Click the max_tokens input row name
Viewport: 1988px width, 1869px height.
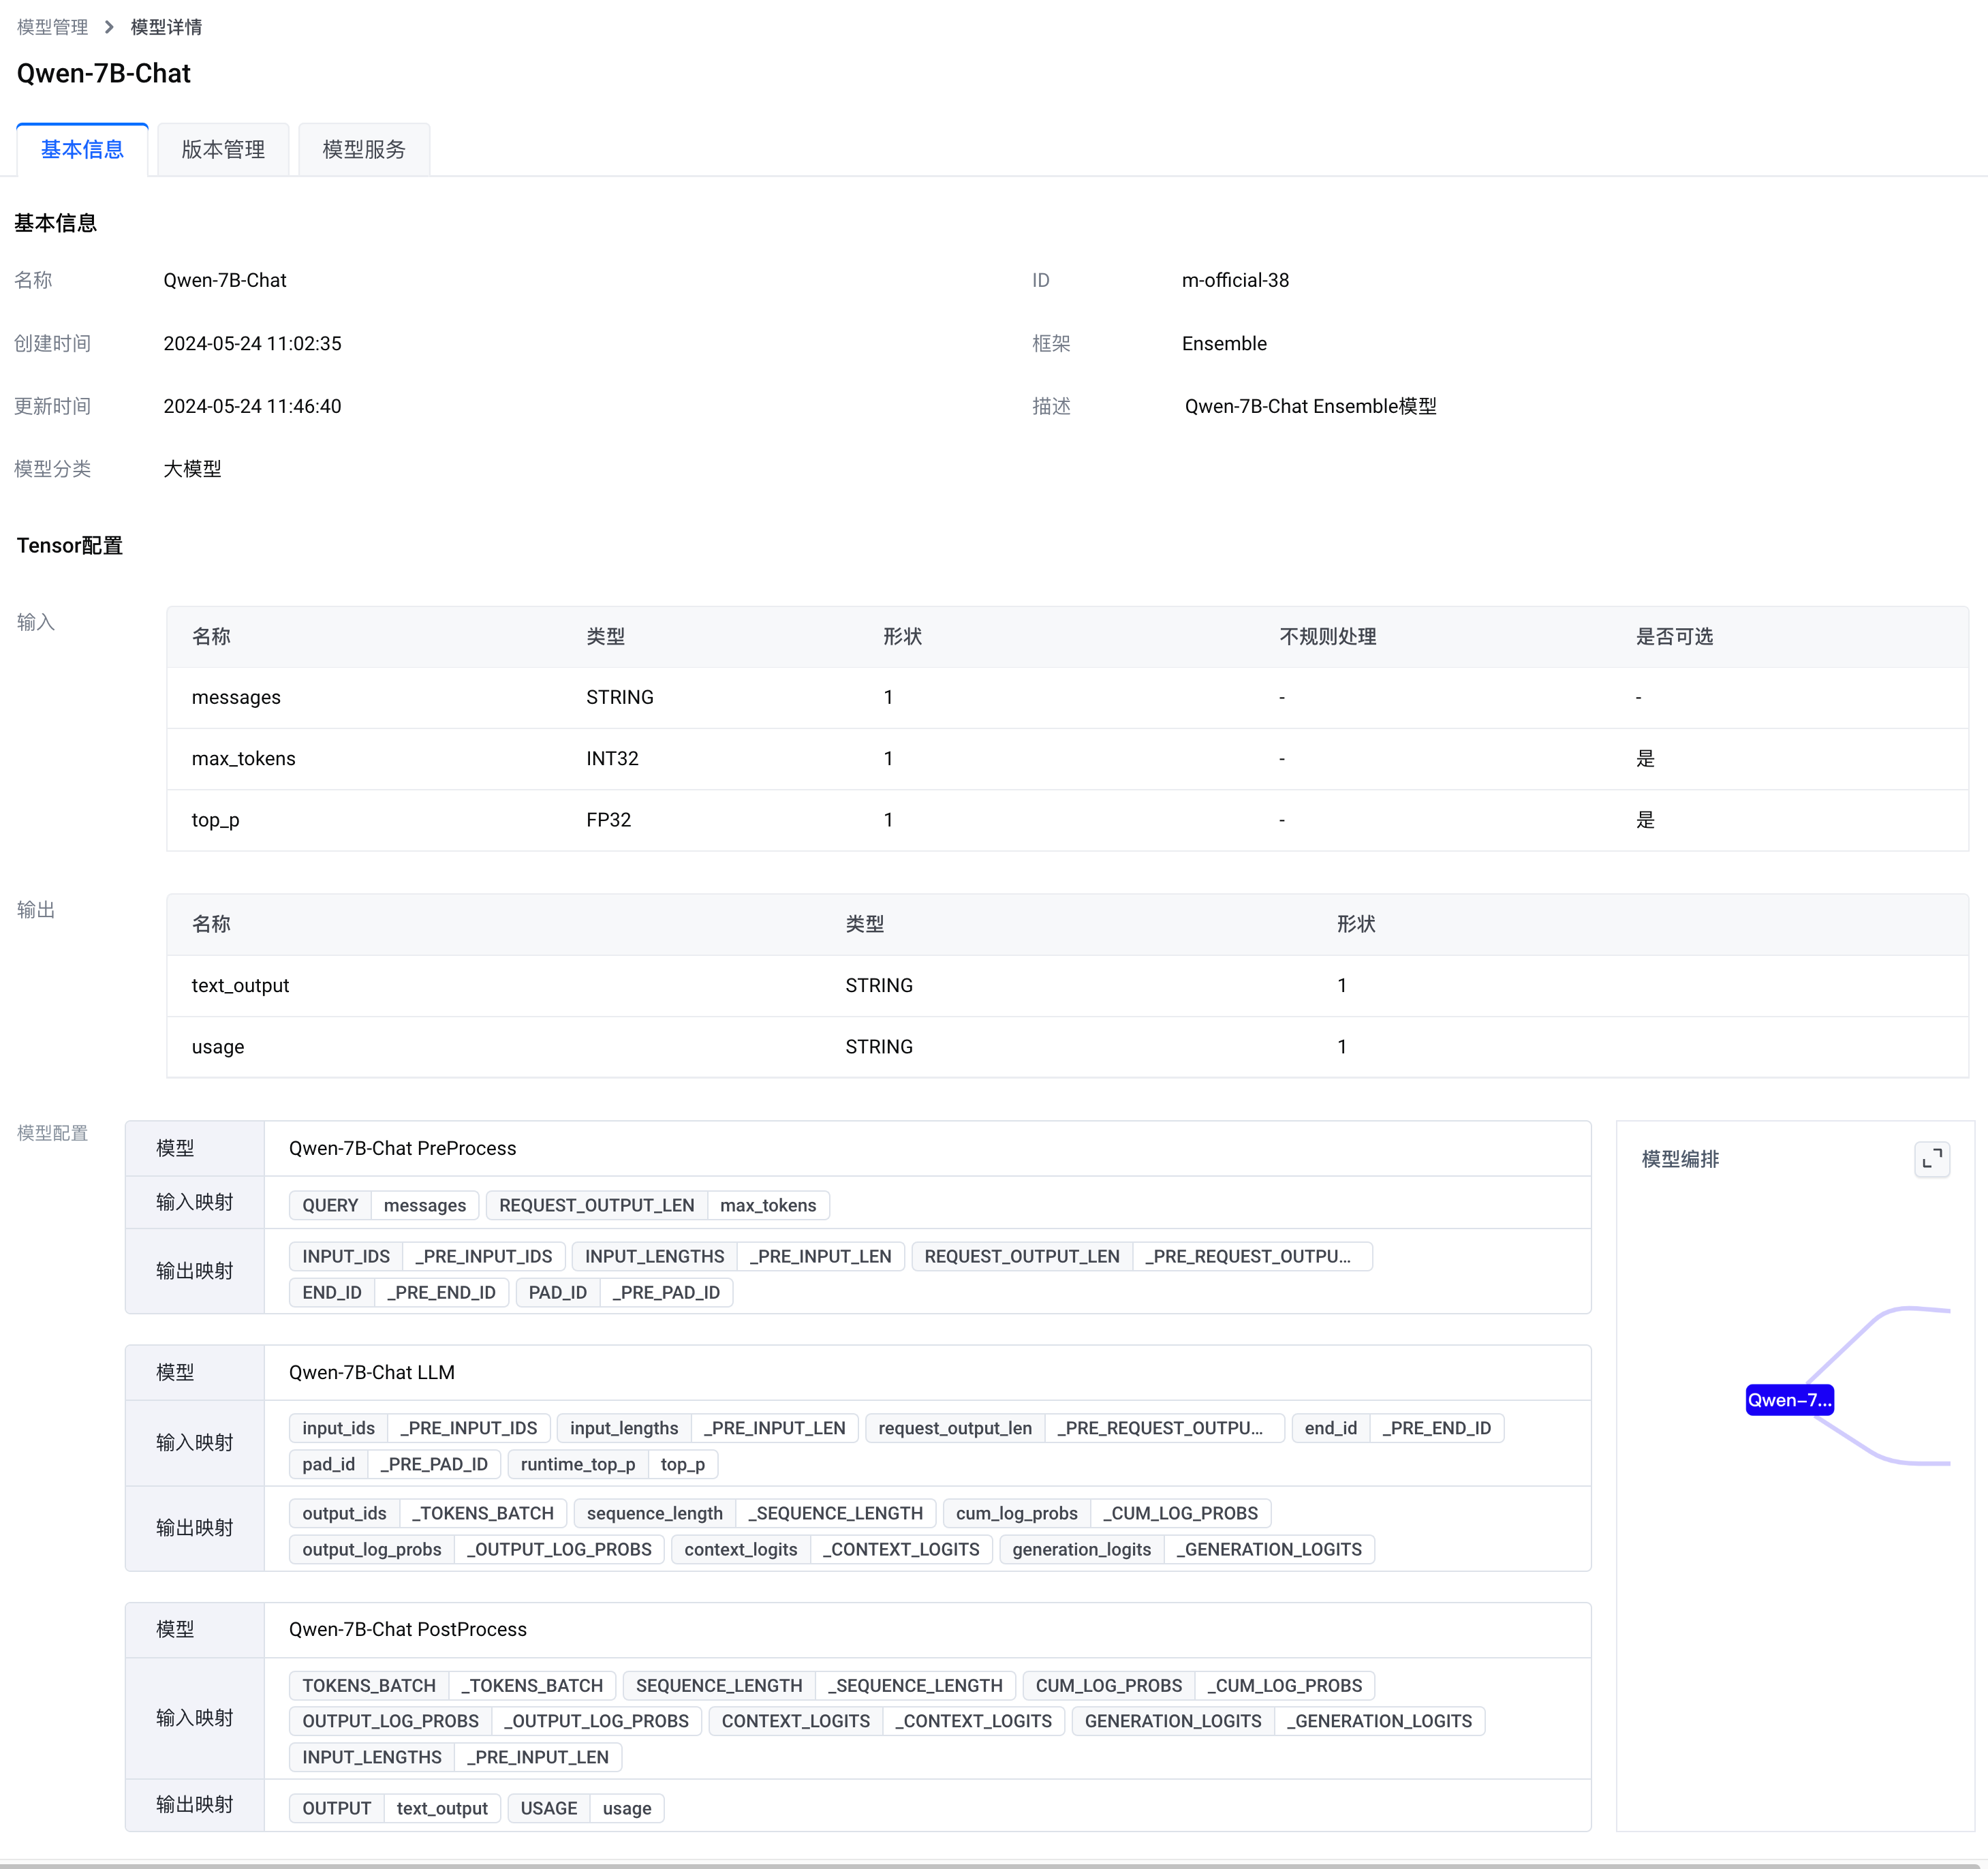244,758
